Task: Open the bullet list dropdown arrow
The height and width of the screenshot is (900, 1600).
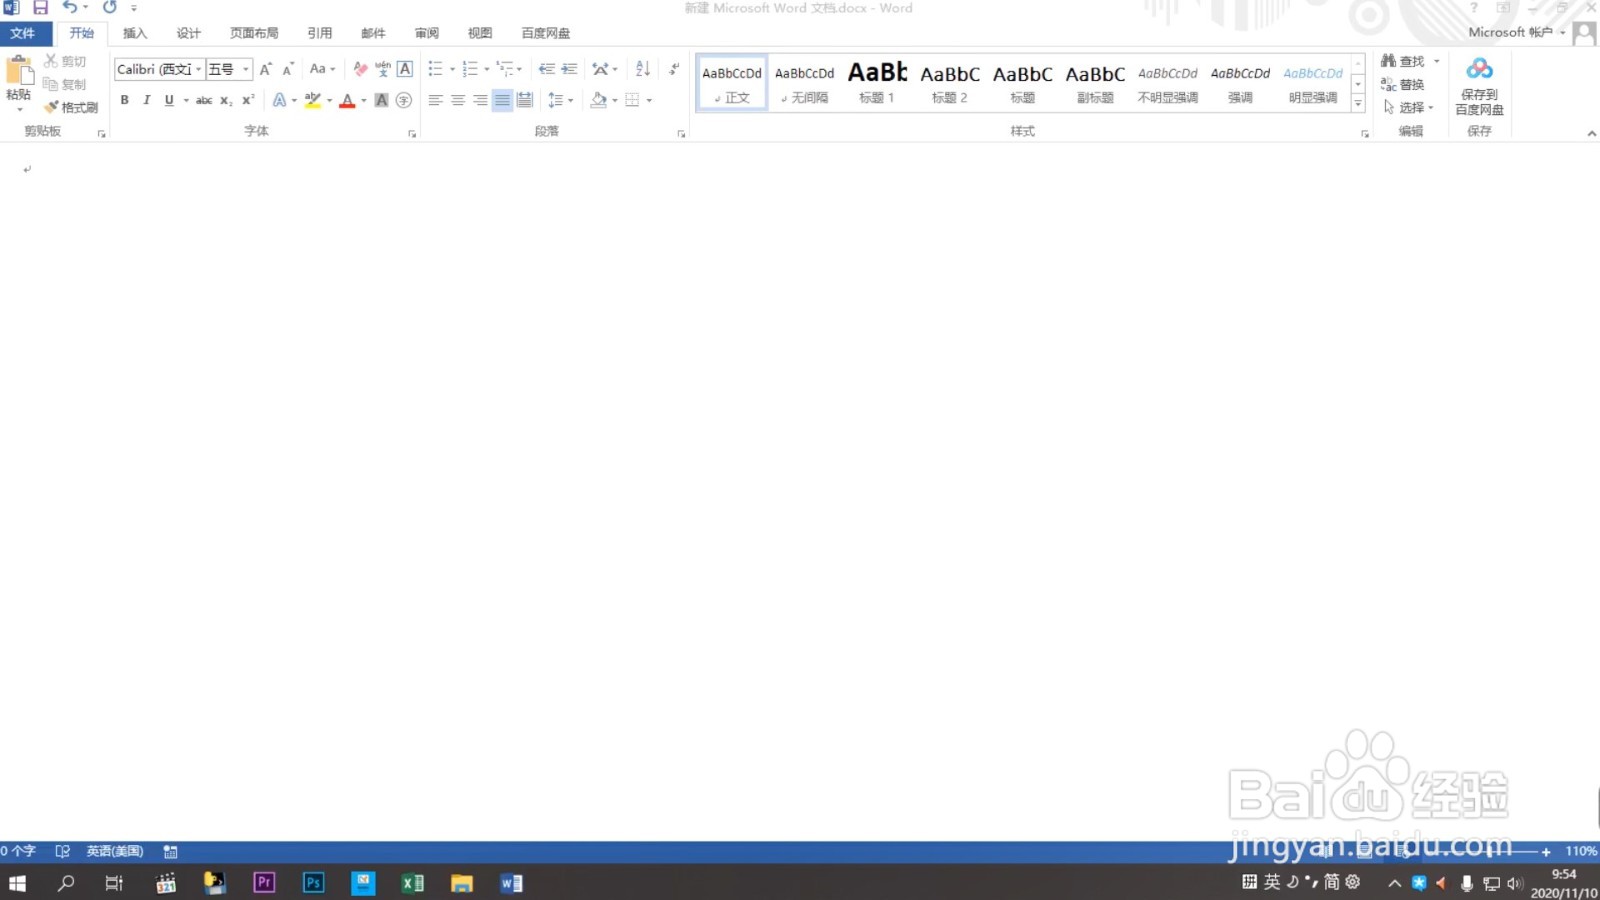Action: [452, 69]
